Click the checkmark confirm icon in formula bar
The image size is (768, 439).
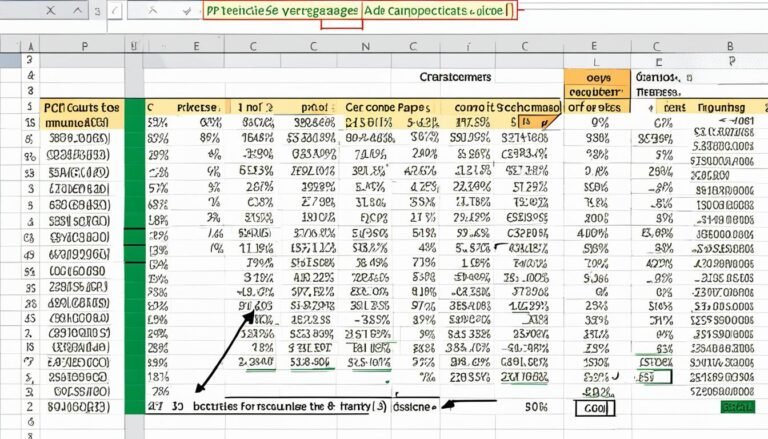[187, 11]
